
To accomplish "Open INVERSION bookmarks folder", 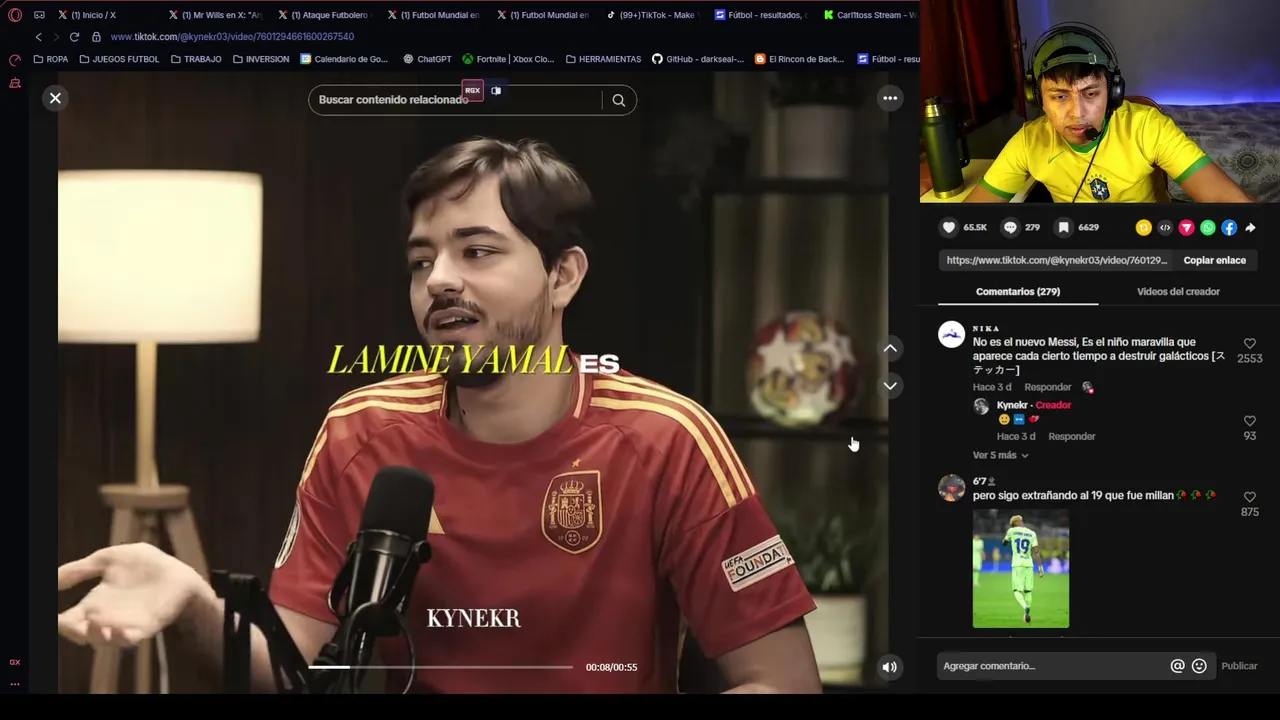I will (x=260, y=59).
